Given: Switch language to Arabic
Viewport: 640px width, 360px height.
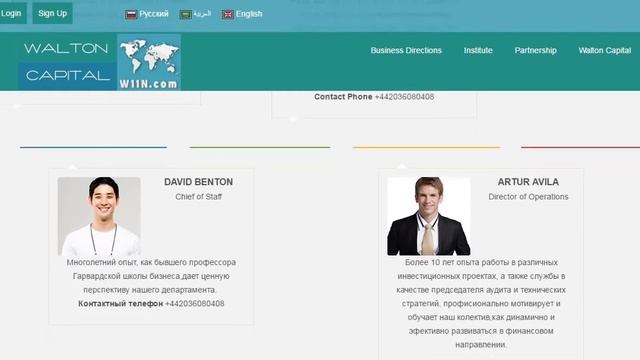Looking at the screenshot, I should point(202,14).
